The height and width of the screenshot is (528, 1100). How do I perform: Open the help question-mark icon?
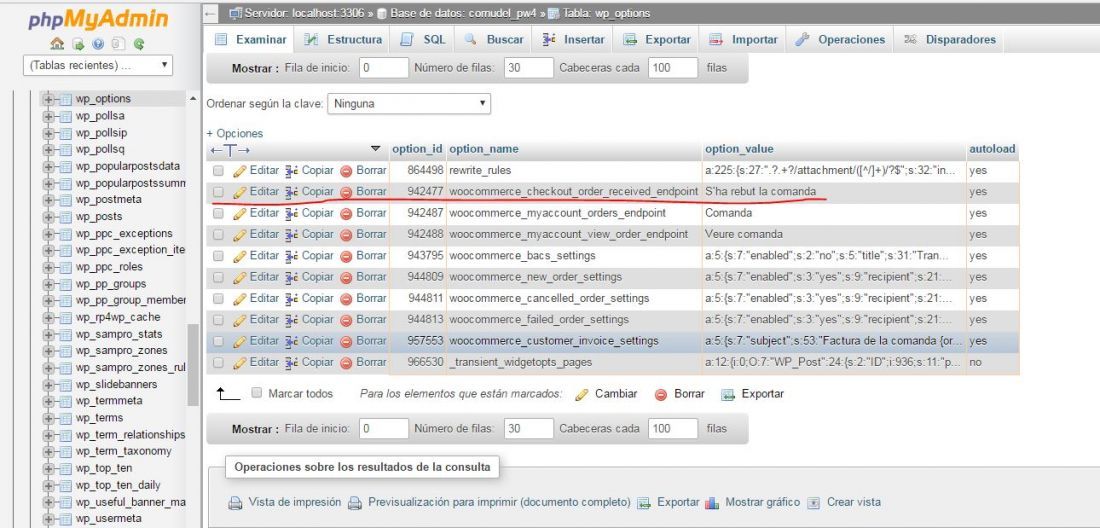[x=98, y=43]
